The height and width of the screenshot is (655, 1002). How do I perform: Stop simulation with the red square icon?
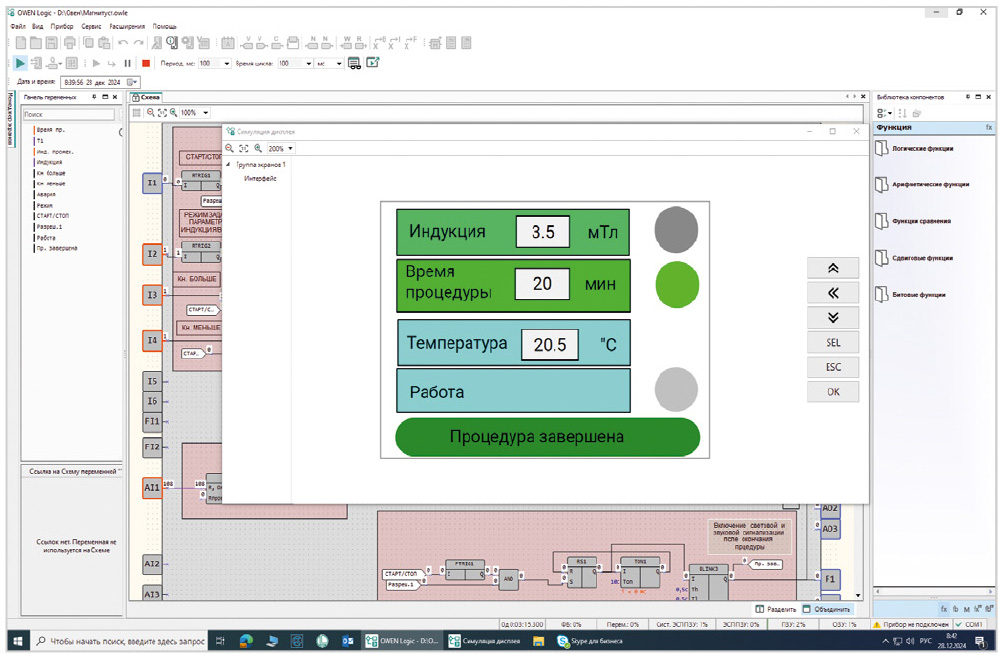[x=146, y=63]
